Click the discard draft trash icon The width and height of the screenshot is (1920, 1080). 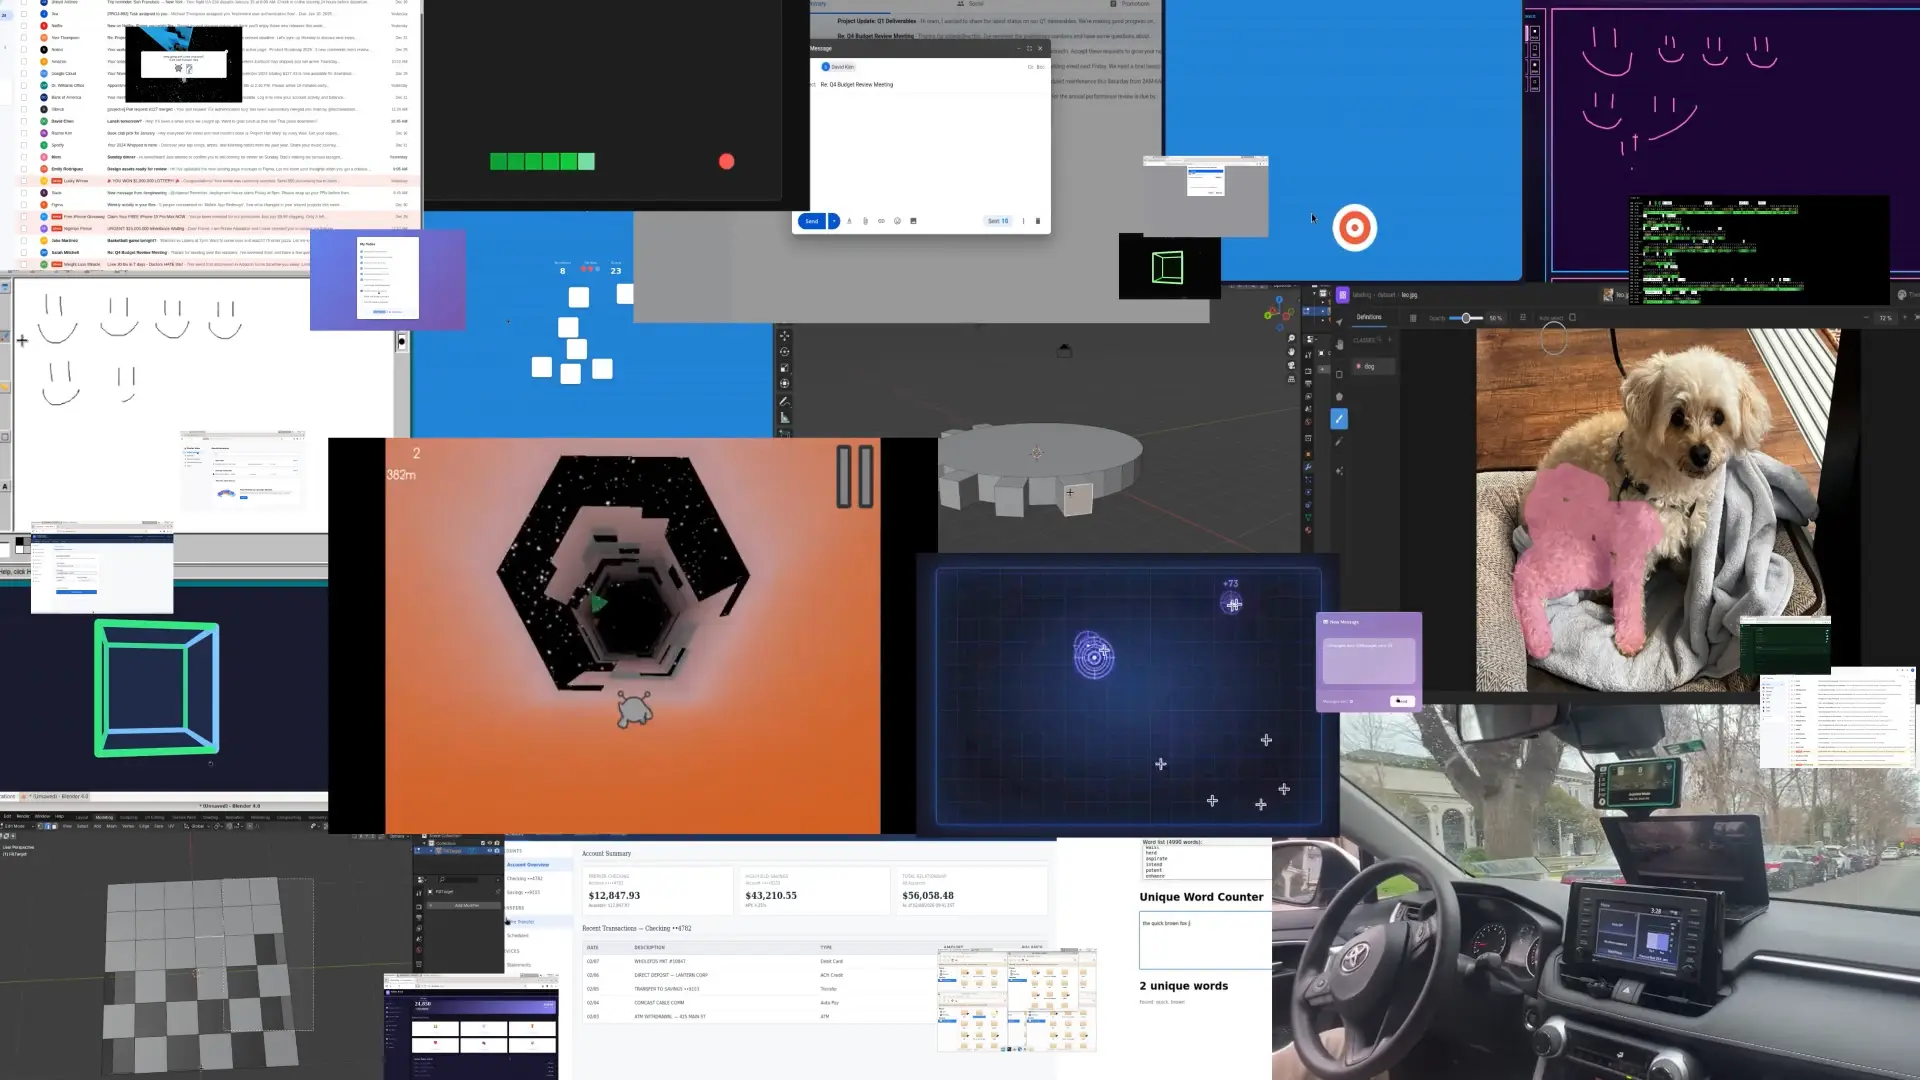tap(1037, 221)
